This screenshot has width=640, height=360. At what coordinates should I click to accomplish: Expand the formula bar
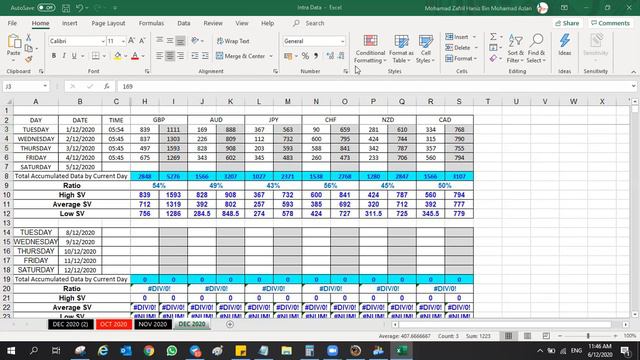click(x=633, y=87)
